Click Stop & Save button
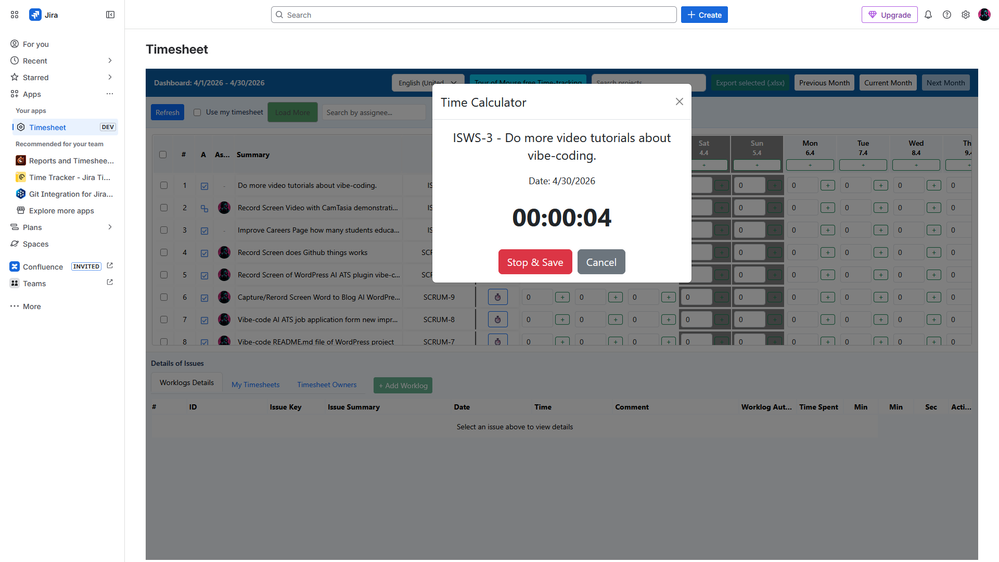The image size is (999, 562). pos(535,262)
